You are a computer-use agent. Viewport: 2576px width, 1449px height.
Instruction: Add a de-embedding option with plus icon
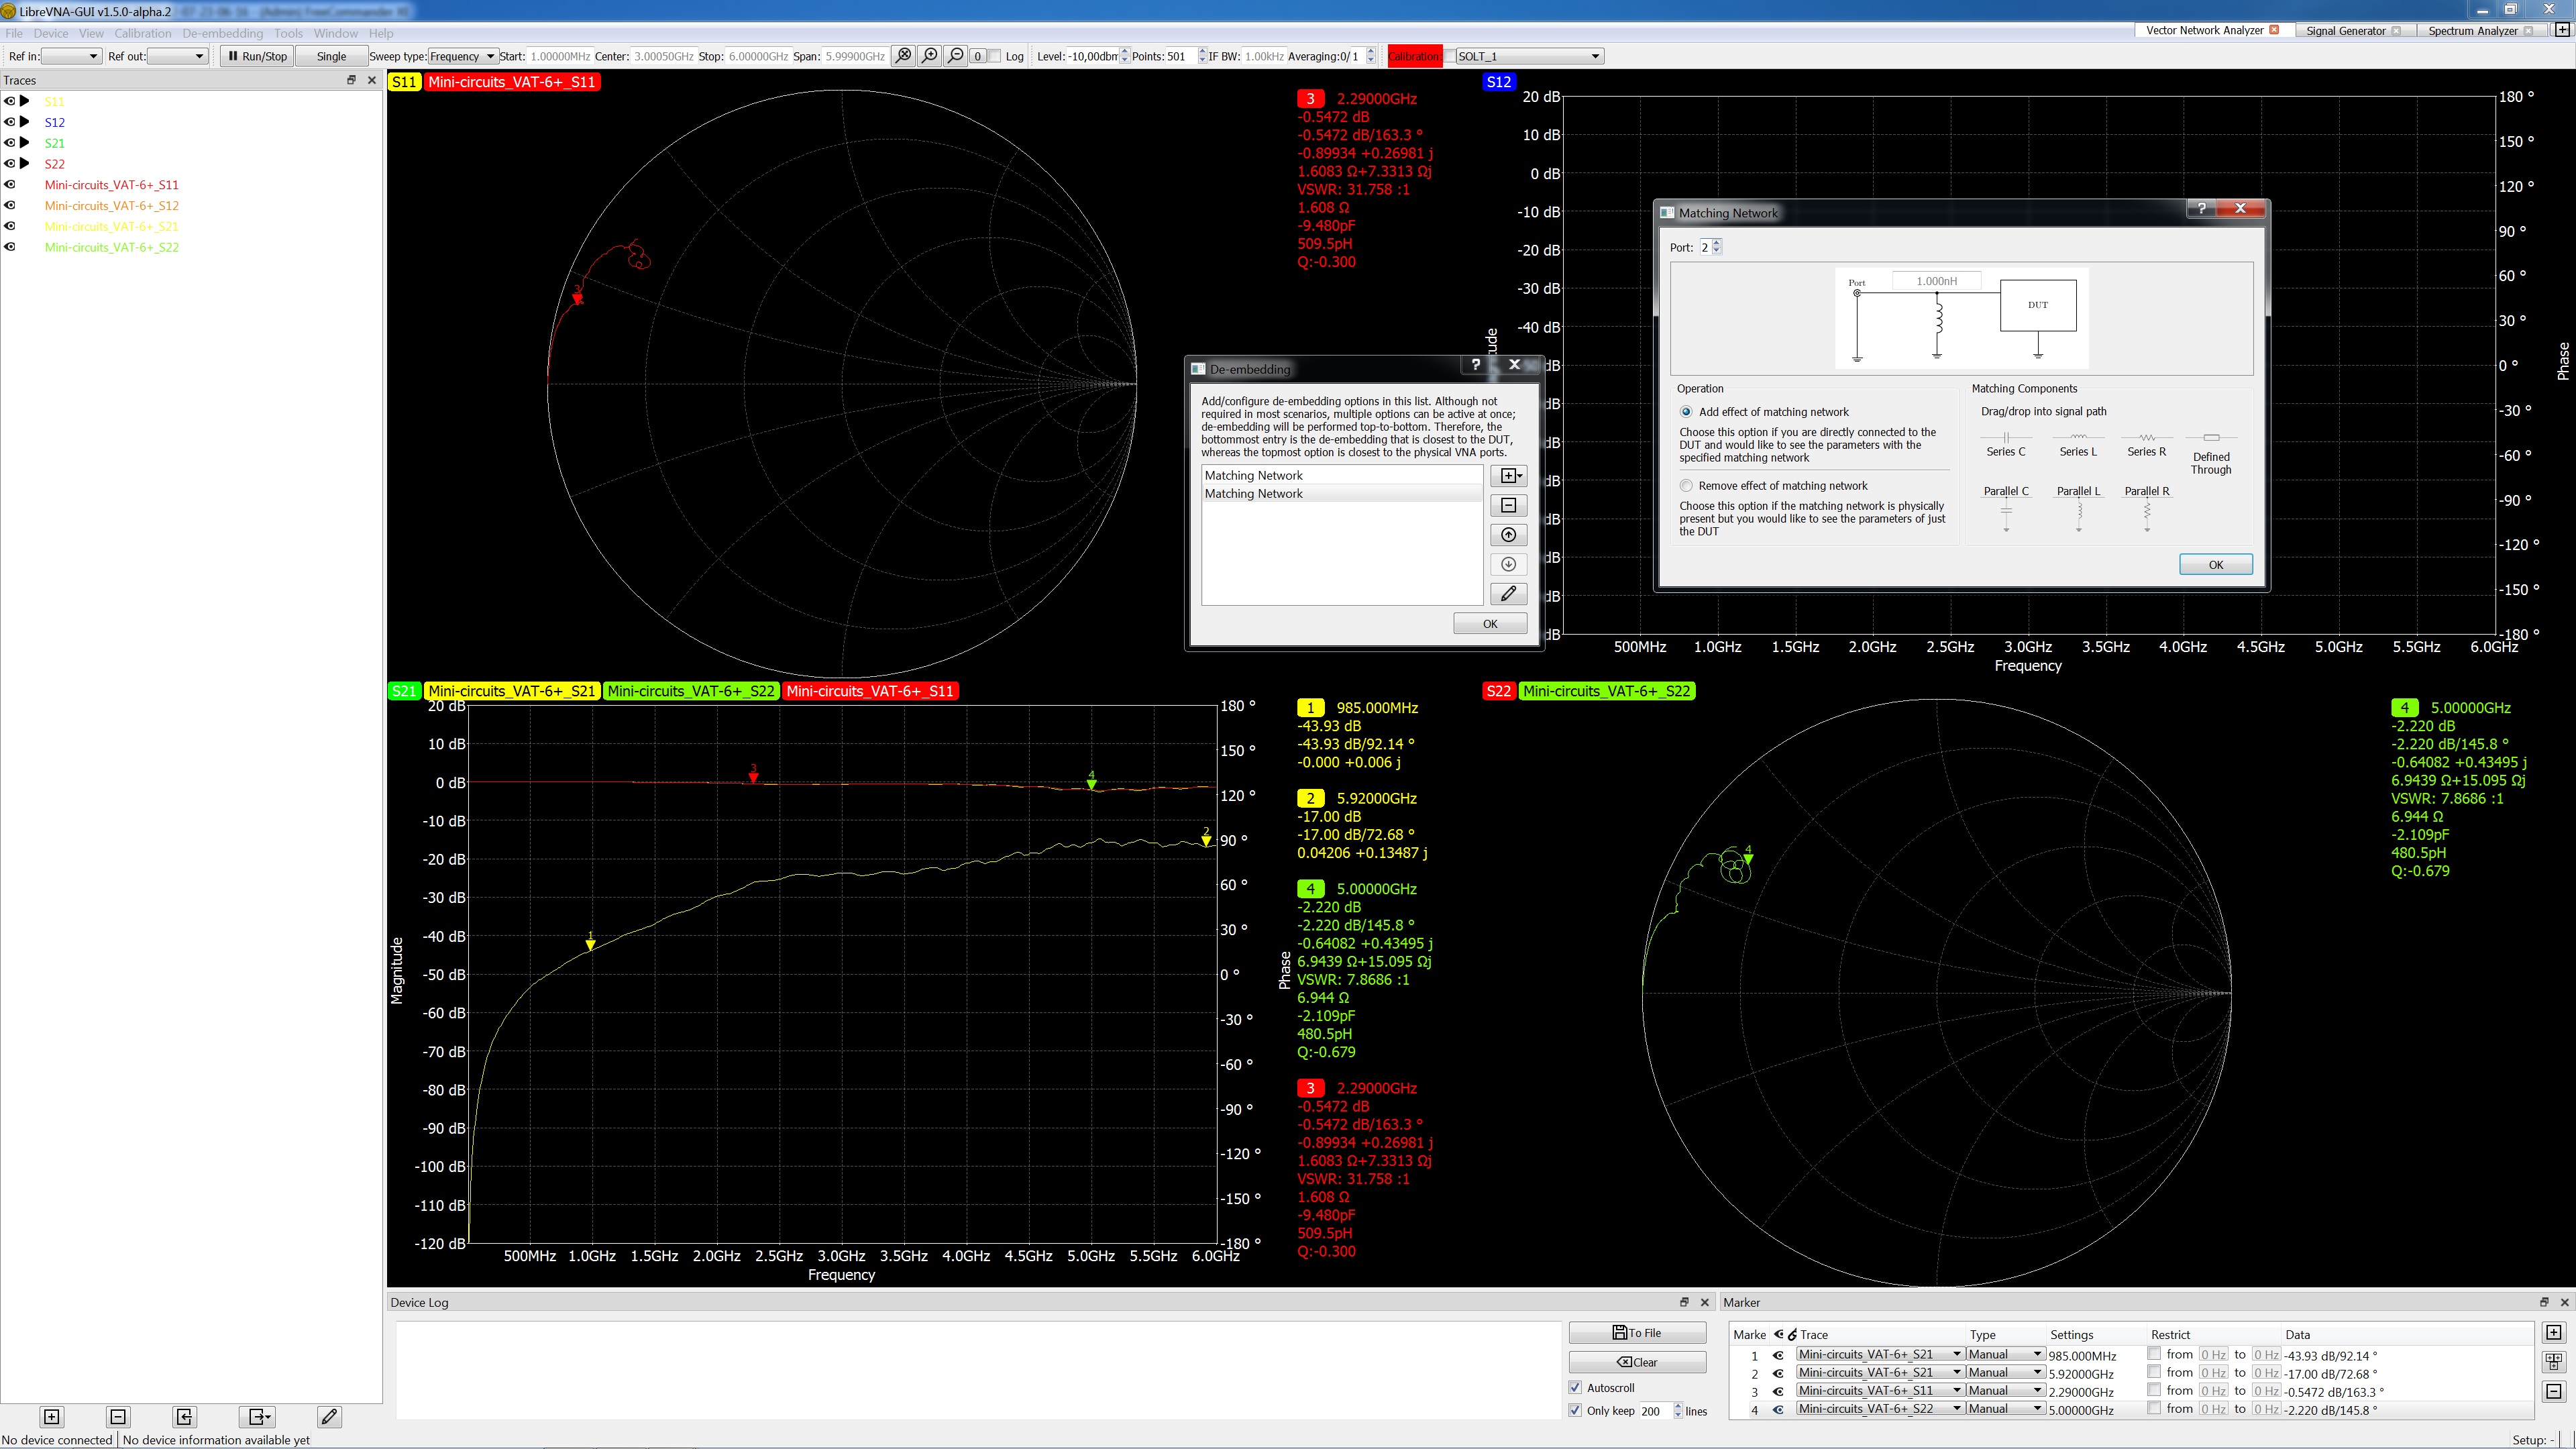[x=1508, y=476]
